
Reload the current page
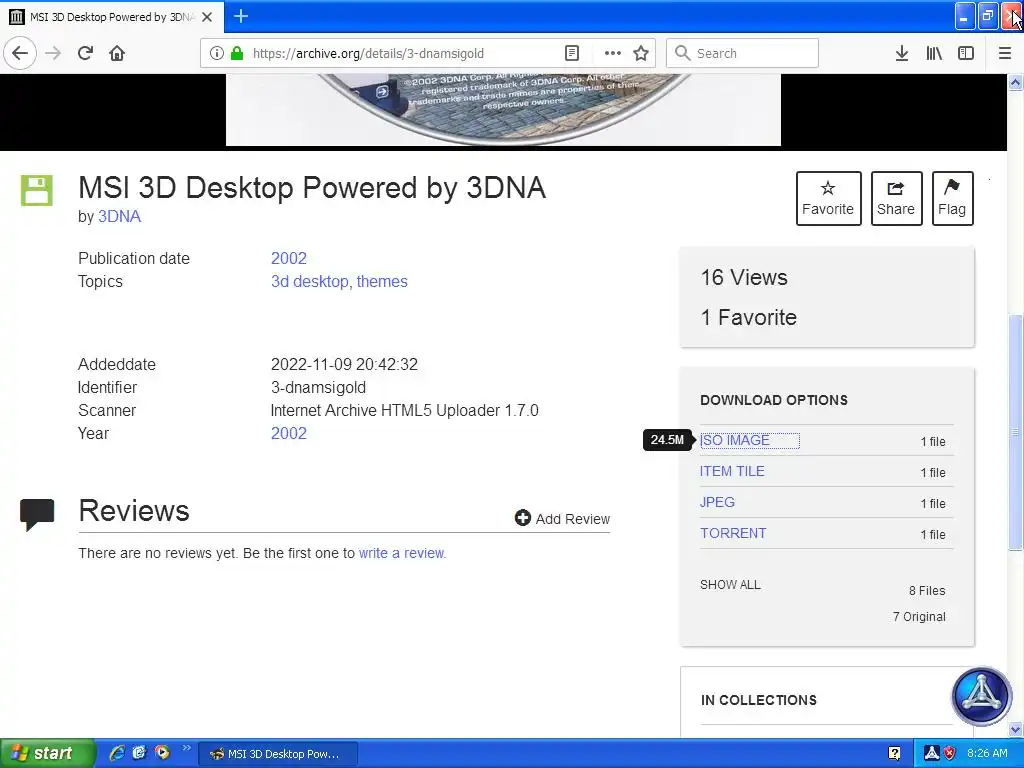point(85,53)
